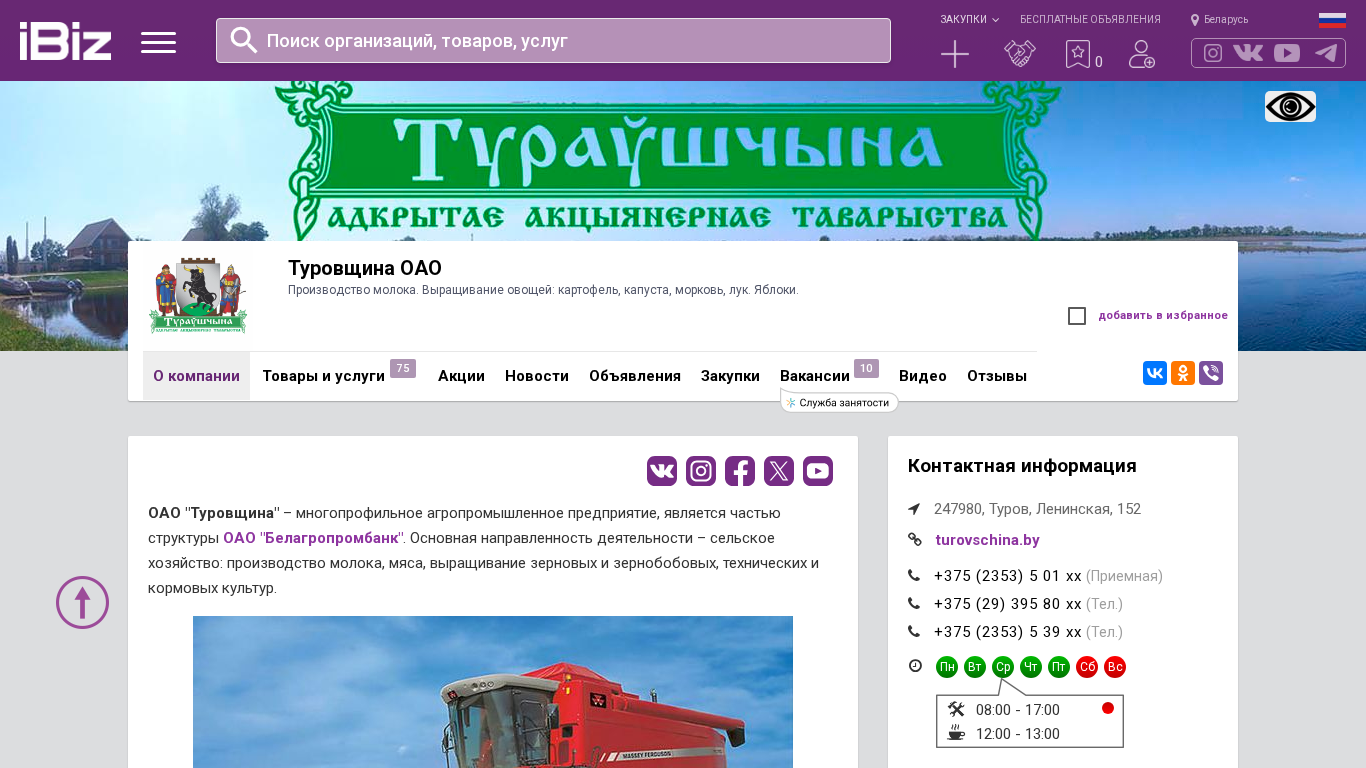Open VK from the header social box
The image size is (1366, 768).
[x=1248, y=53]
